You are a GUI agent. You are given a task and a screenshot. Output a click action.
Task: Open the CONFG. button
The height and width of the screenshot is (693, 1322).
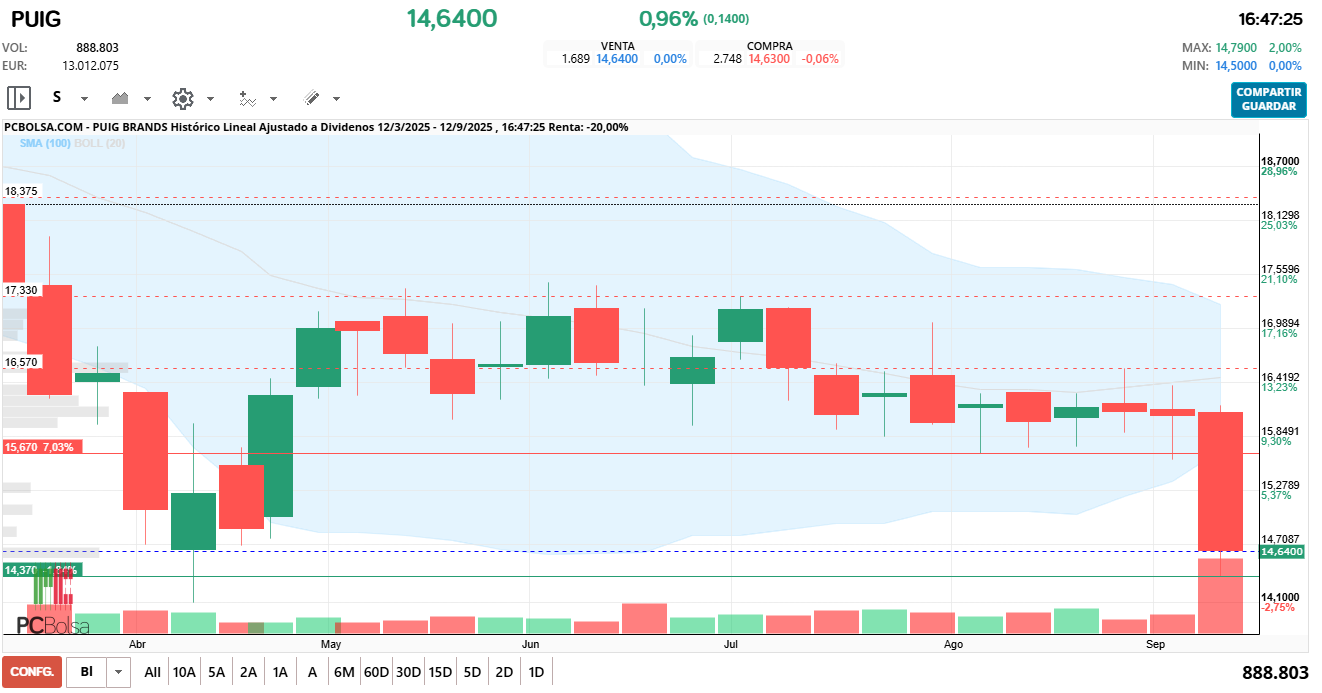click(x=32, y=672)
